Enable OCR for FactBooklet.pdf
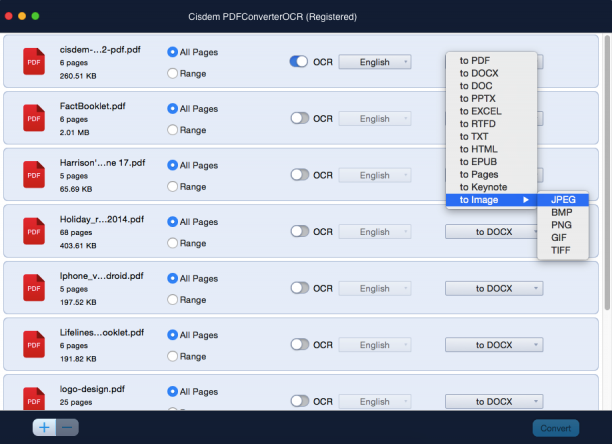 (299, 118)
